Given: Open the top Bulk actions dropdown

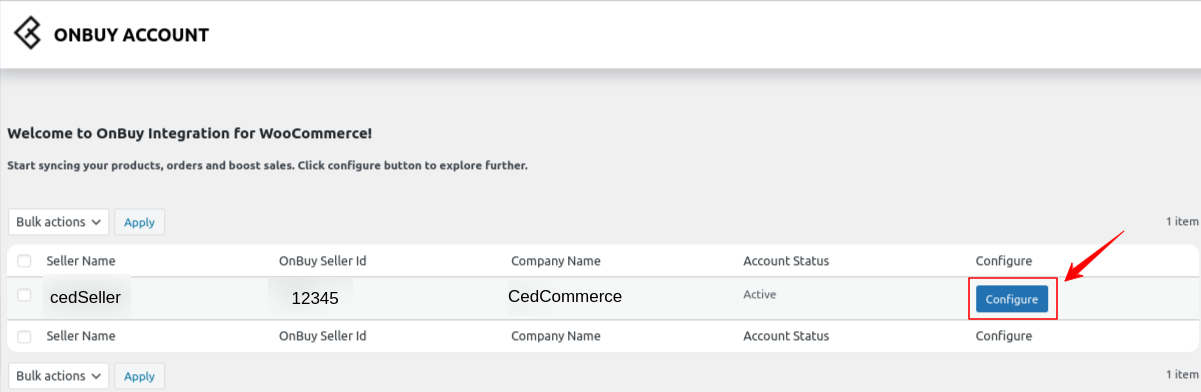Looking at the screenshot, I should click(x=58, y=222).
